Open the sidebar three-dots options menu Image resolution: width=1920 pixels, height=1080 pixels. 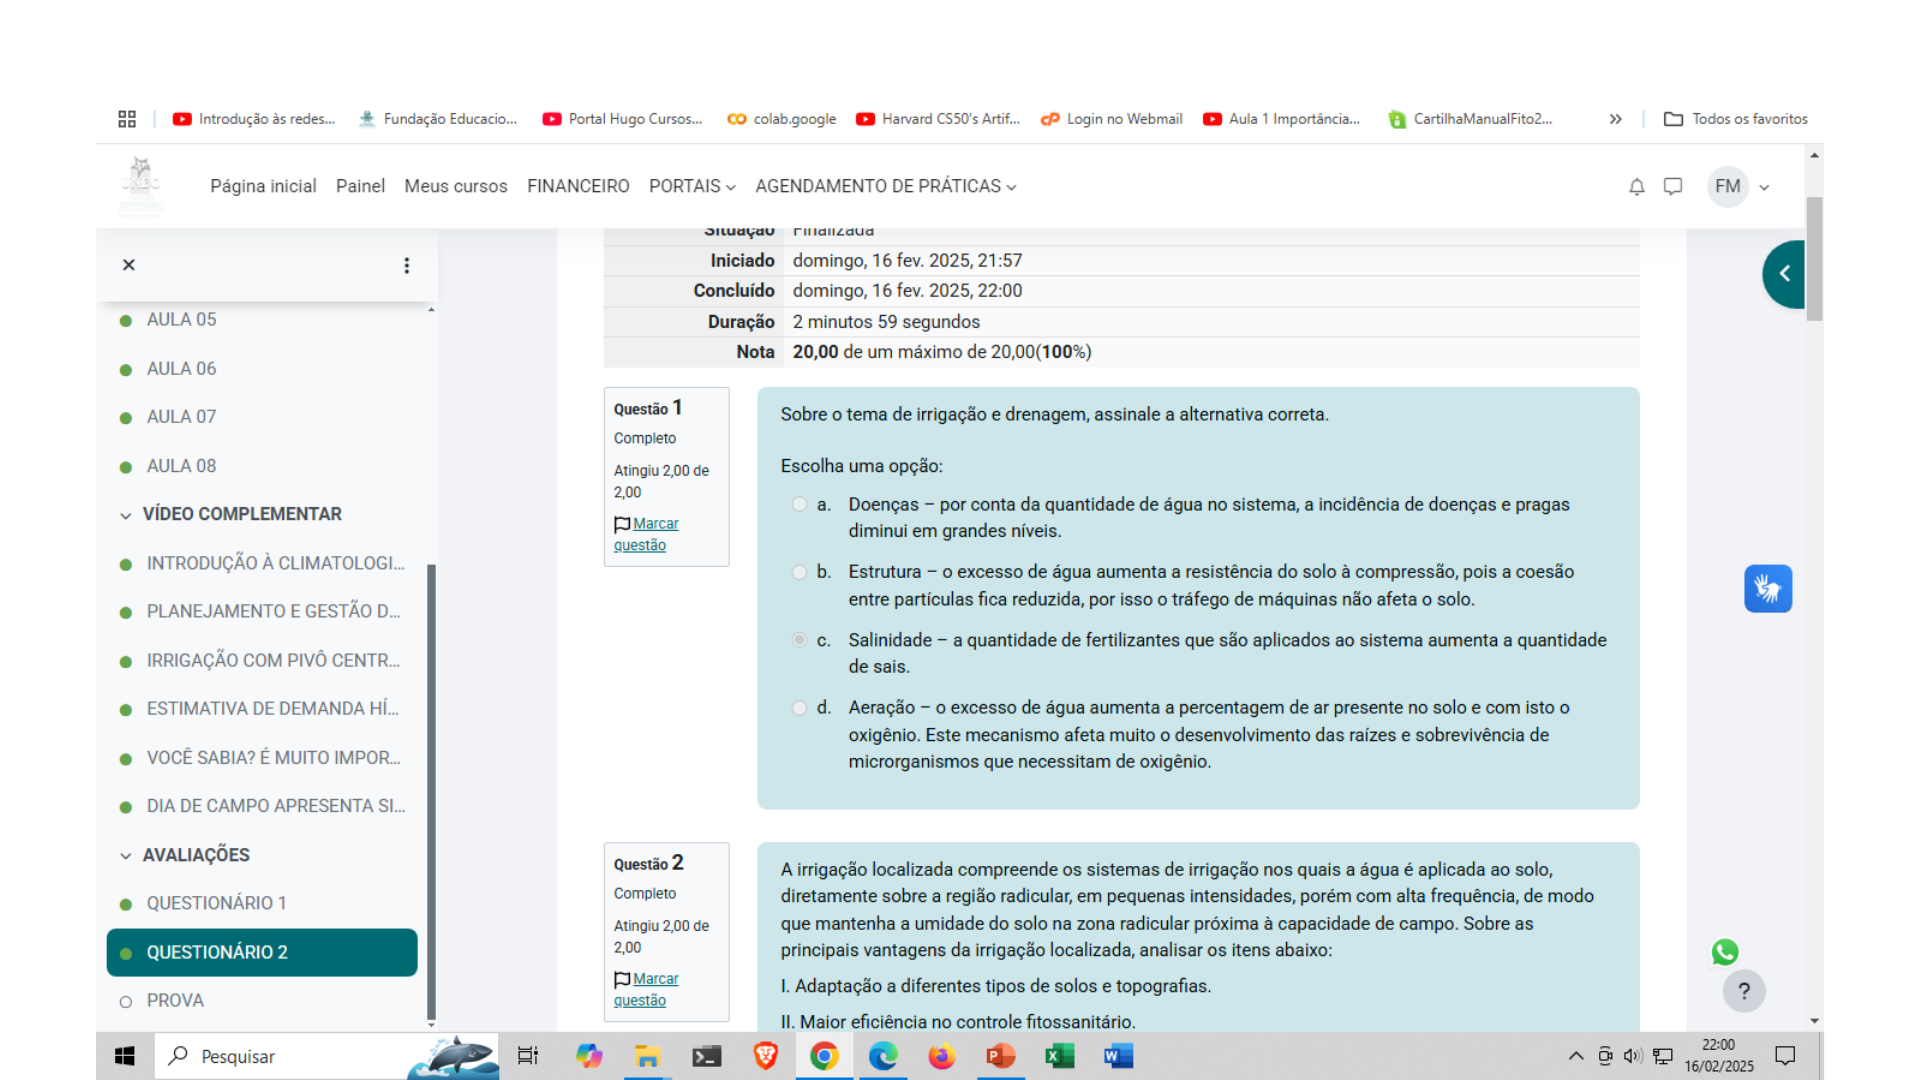[x=406, y=265]
